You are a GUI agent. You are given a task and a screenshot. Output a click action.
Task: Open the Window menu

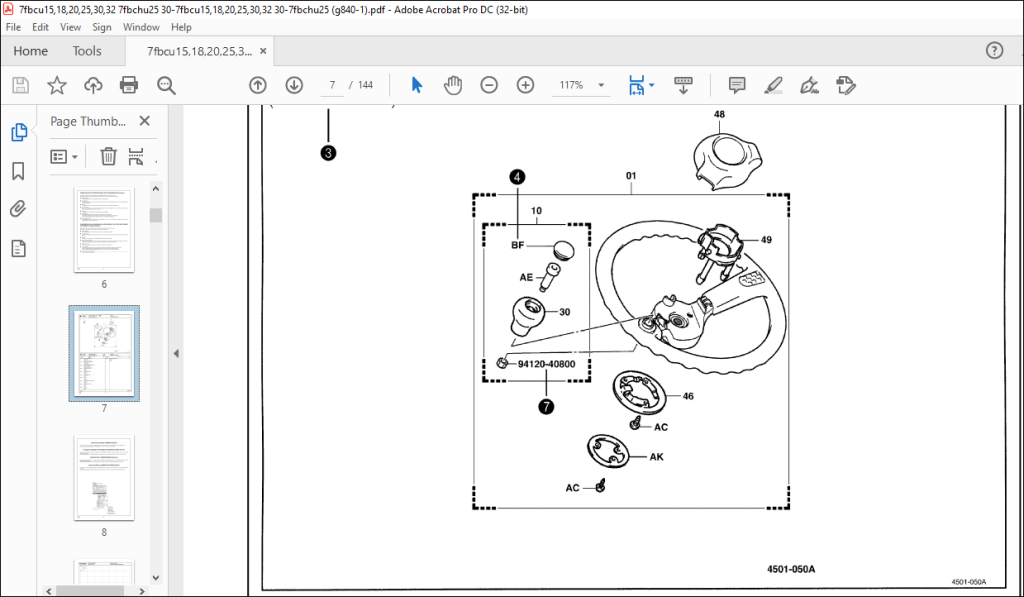pos(141,27)
